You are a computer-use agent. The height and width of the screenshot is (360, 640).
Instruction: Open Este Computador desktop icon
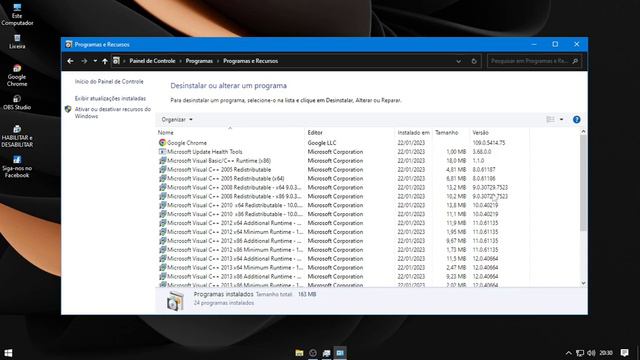click(17, 15)
